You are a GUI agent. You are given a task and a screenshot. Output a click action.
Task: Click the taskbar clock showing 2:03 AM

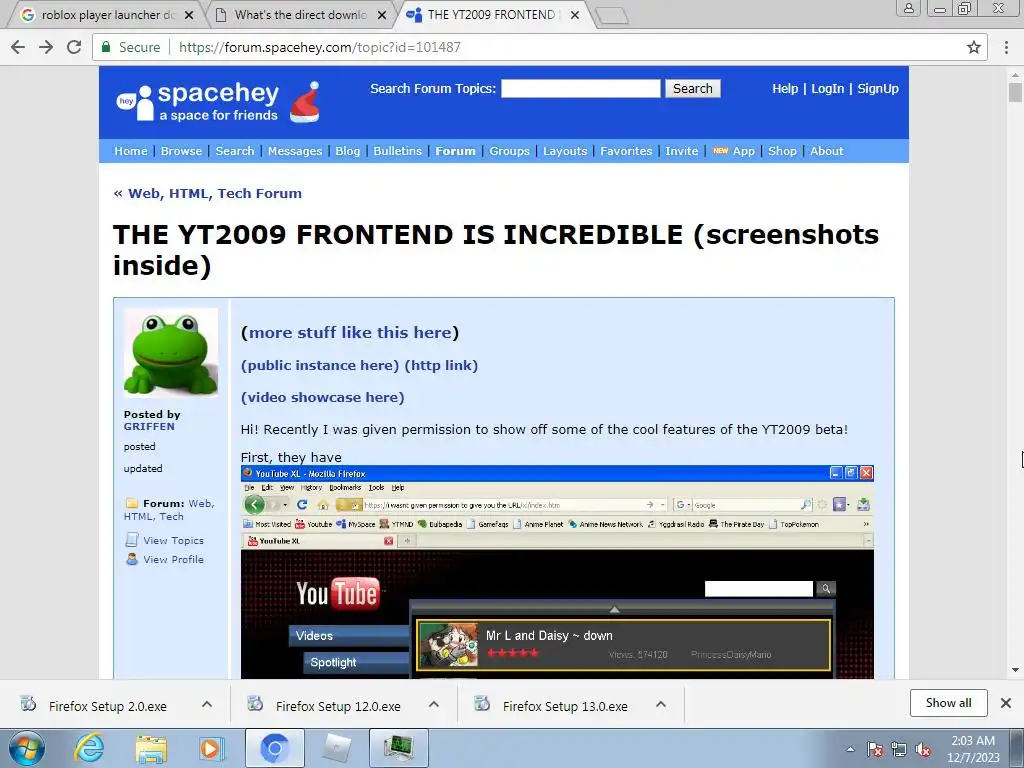coord(973,749)
